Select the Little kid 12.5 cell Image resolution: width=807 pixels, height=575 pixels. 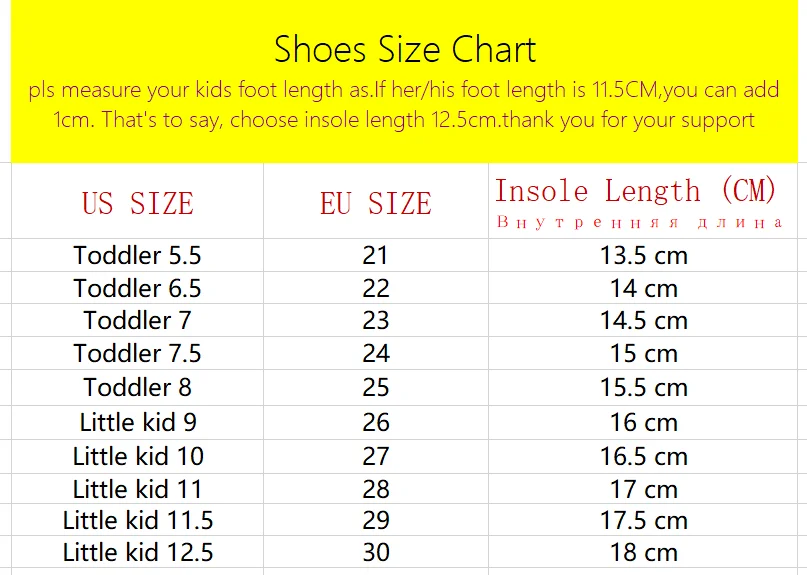(x=137, y=552)
